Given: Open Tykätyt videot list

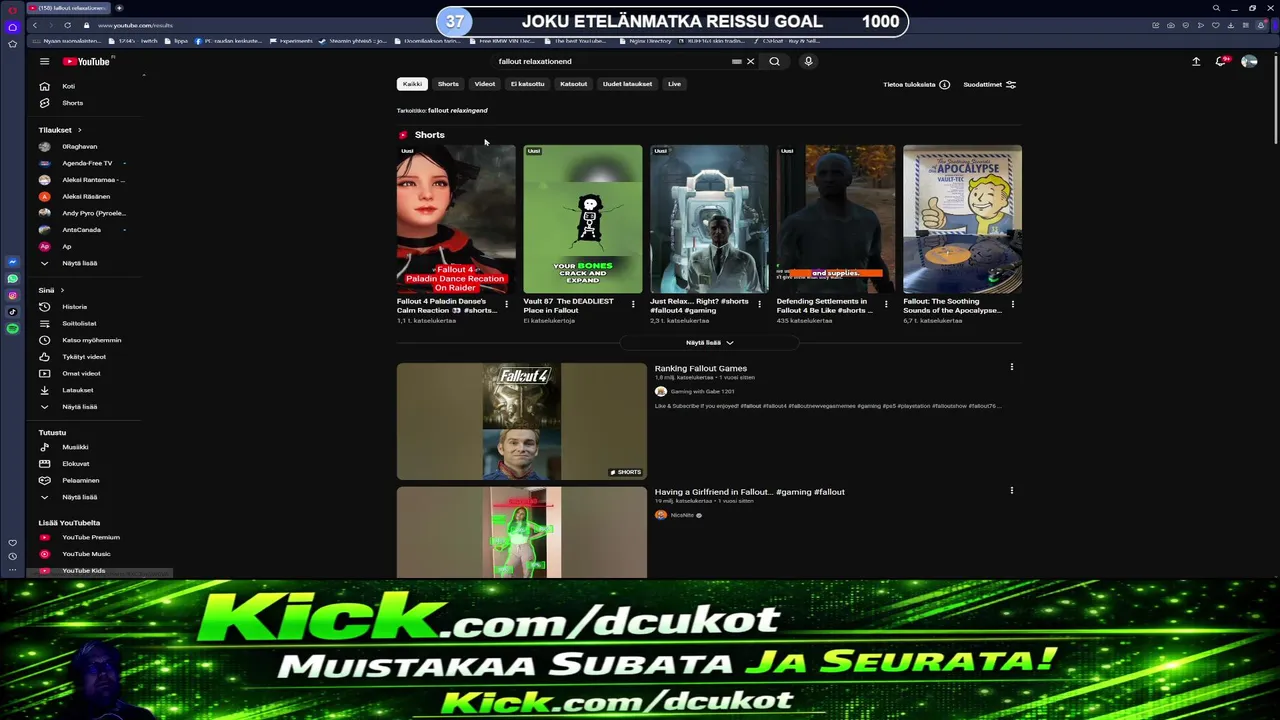Looking at the screenshot, I should pos(85,357).
